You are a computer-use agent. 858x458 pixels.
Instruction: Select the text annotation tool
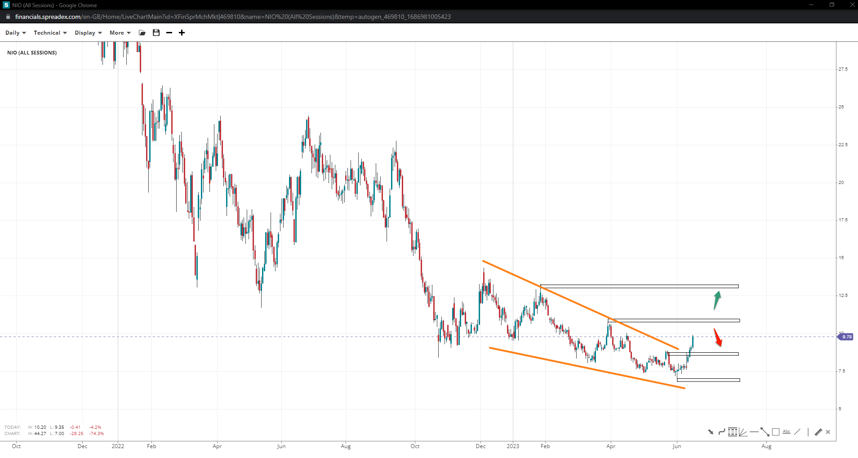786,432
